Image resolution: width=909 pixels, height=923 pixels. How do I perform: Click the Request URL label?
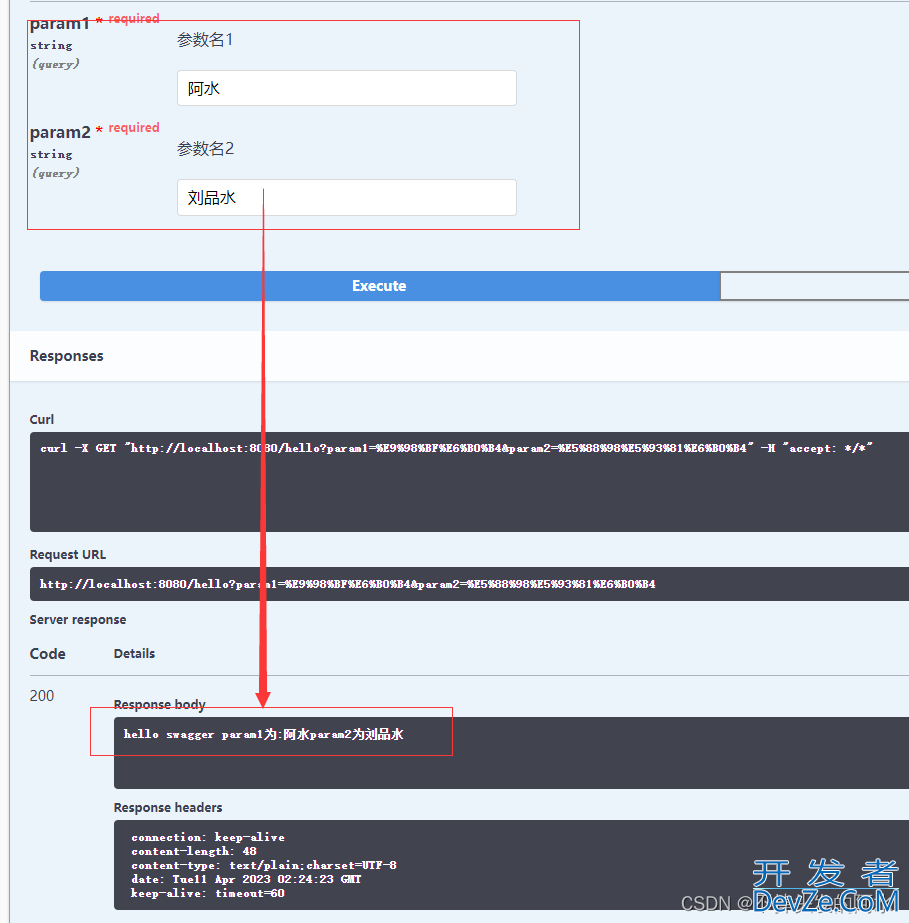(68, 555)
